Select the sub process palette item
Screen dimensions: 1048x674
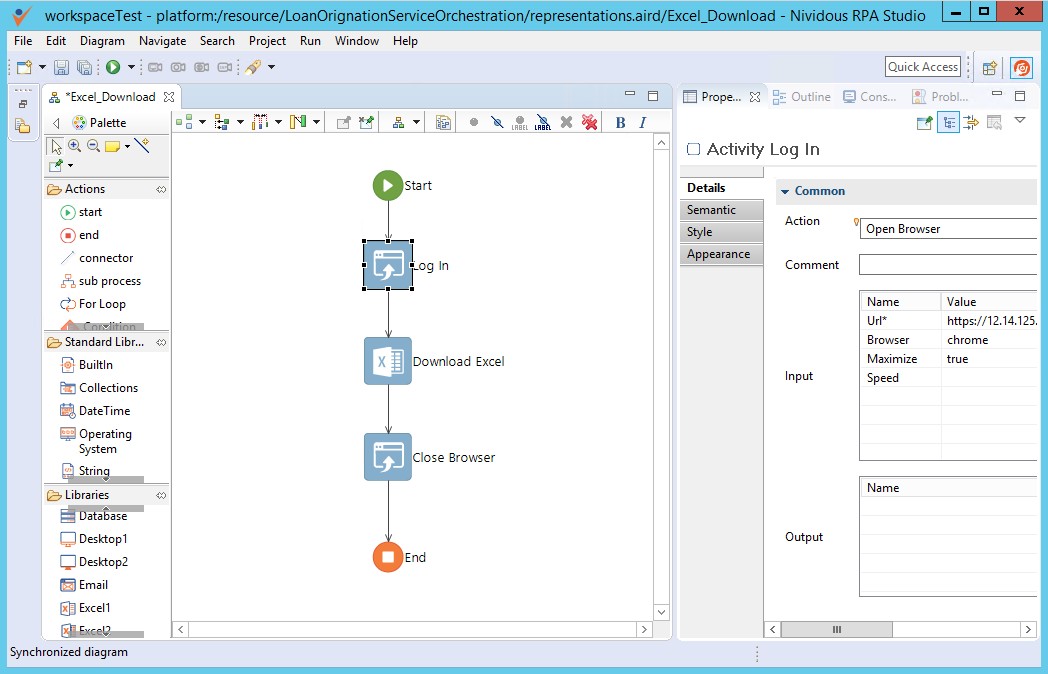[x=101, y=281]
